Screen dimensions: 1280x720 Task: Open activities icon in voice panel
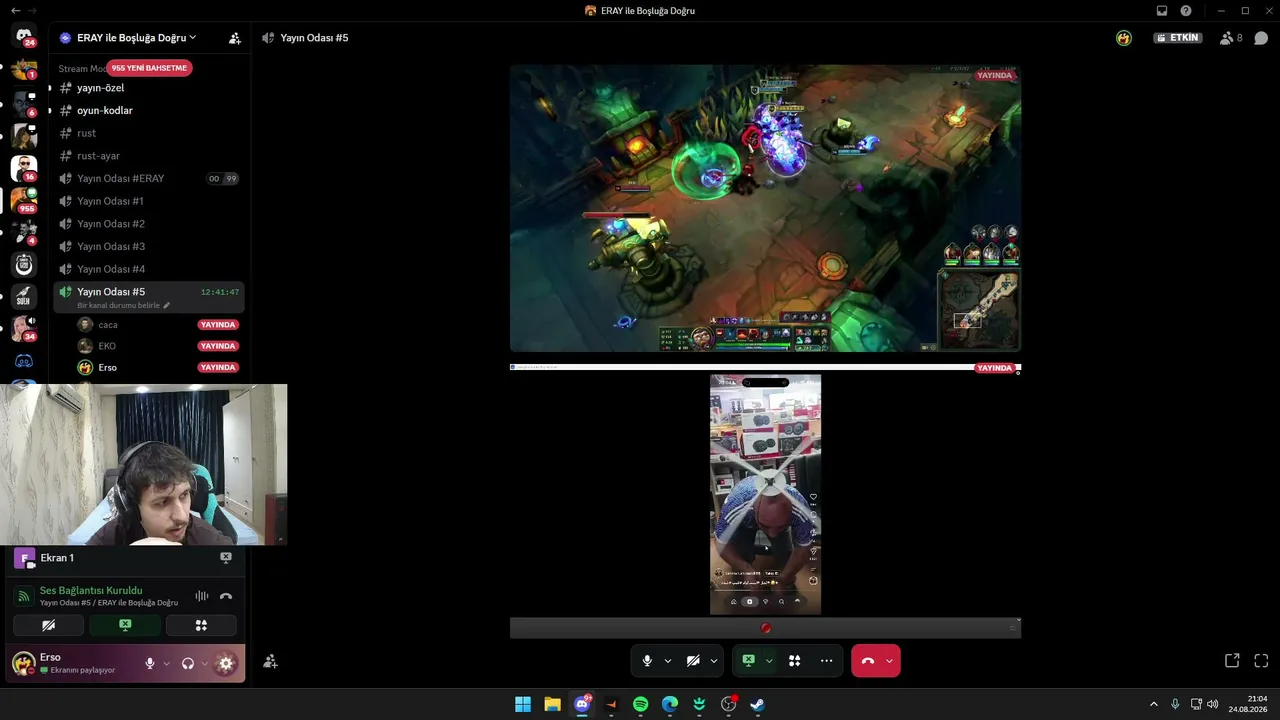click(x=201, y=625)
